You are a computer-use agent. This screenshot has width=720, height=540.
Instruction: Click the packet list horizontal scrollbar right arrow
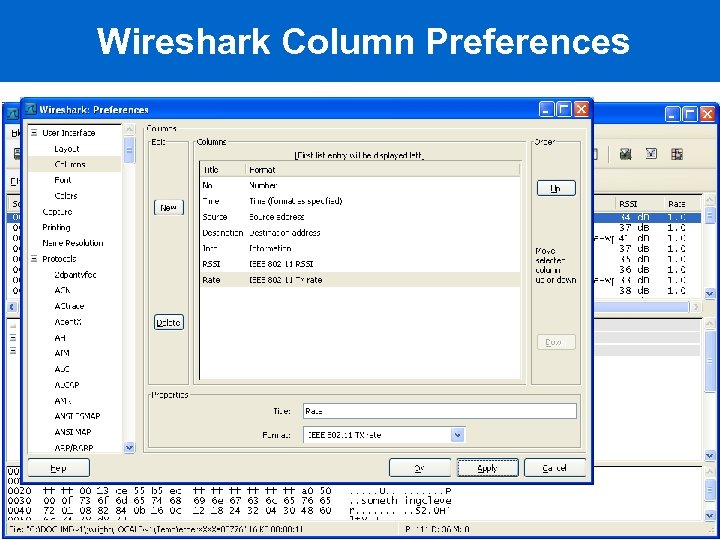tap(697, 307)
